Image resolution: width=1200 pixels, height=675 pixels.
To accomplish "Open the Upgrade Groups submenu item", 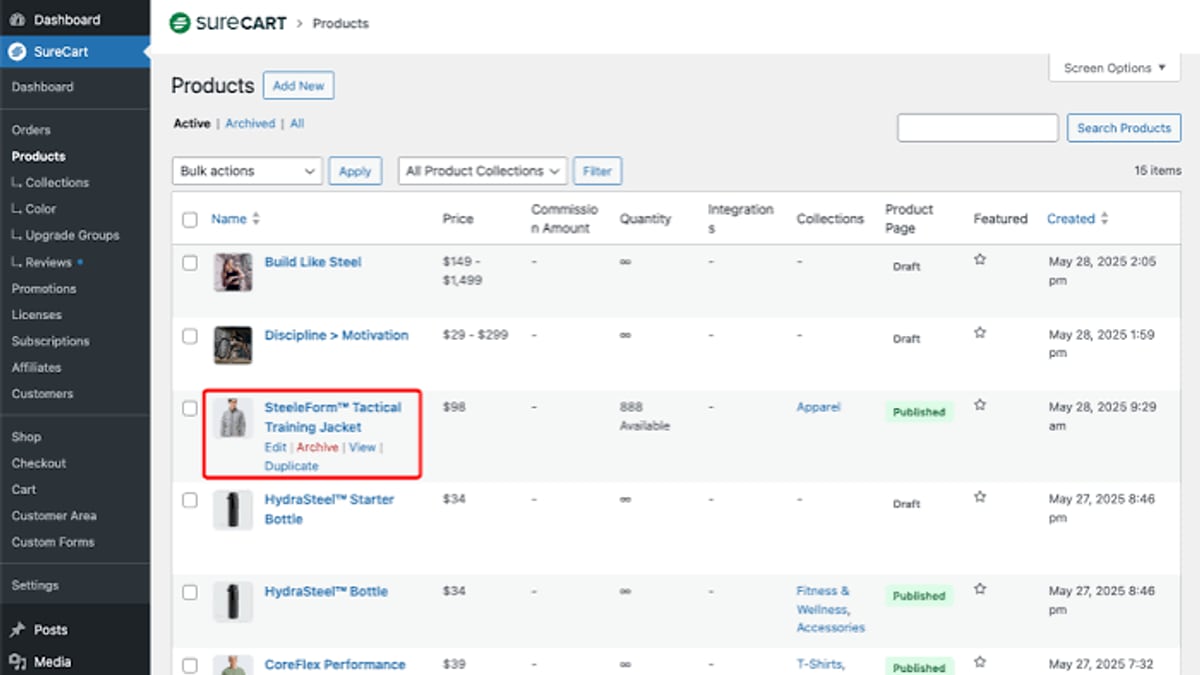I will click(72, 235).
